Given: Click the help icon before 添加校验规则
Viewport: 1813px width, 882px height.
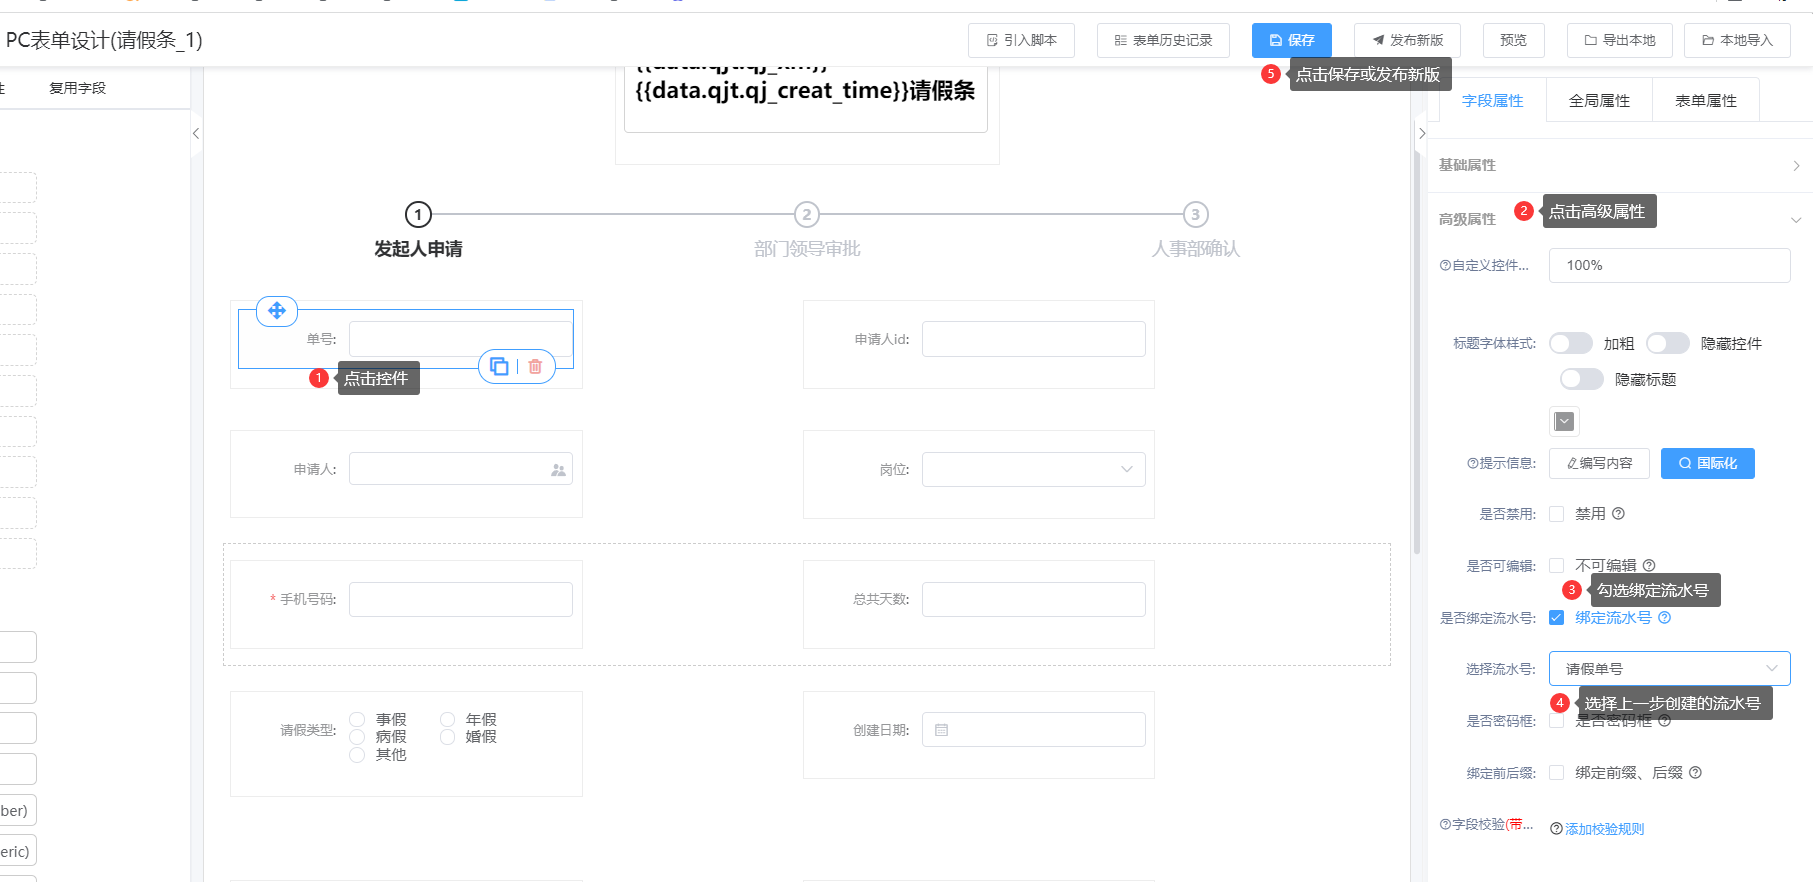Looking at the screenshot, I should tap(1556, 829).
